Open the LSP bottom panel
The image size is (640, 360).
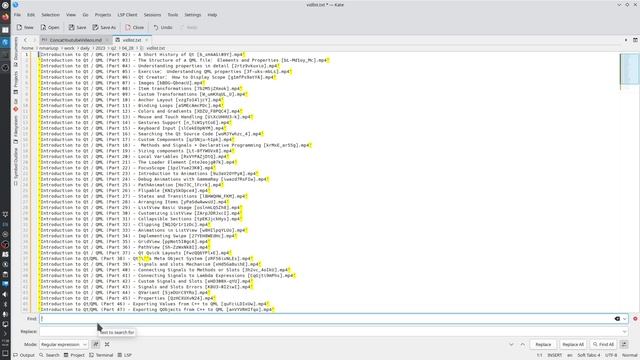click(125, 355)
